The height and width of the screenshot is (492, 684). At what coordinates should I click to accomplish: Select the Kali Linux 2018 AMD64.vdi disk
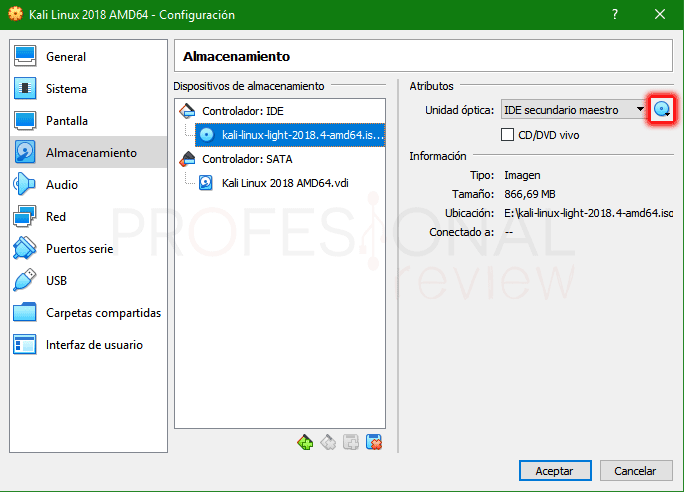285,183
